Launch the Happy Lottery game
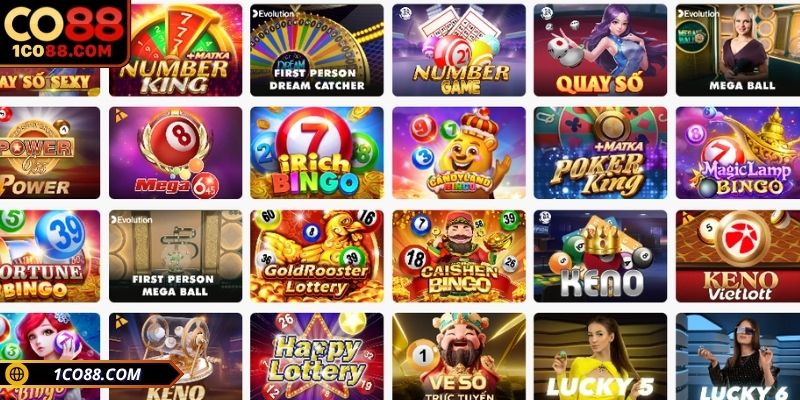 316,356
